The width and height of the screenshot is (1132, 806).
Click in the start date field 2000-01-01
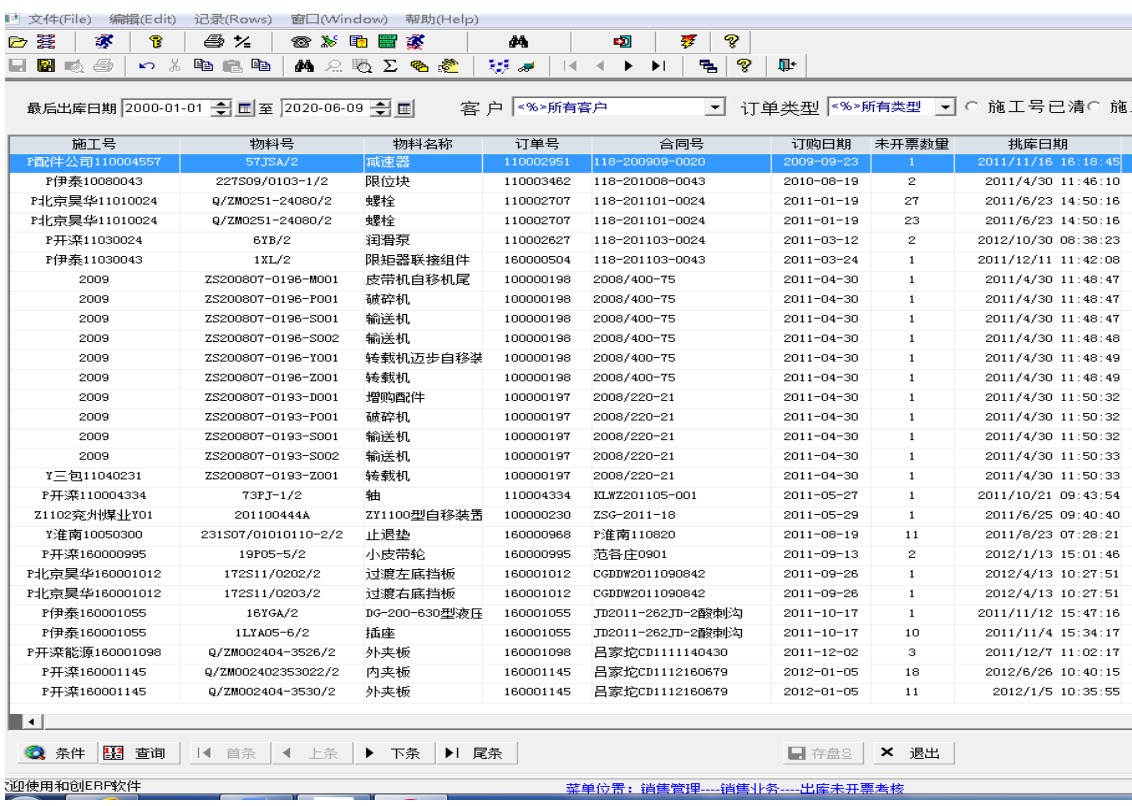167,108
